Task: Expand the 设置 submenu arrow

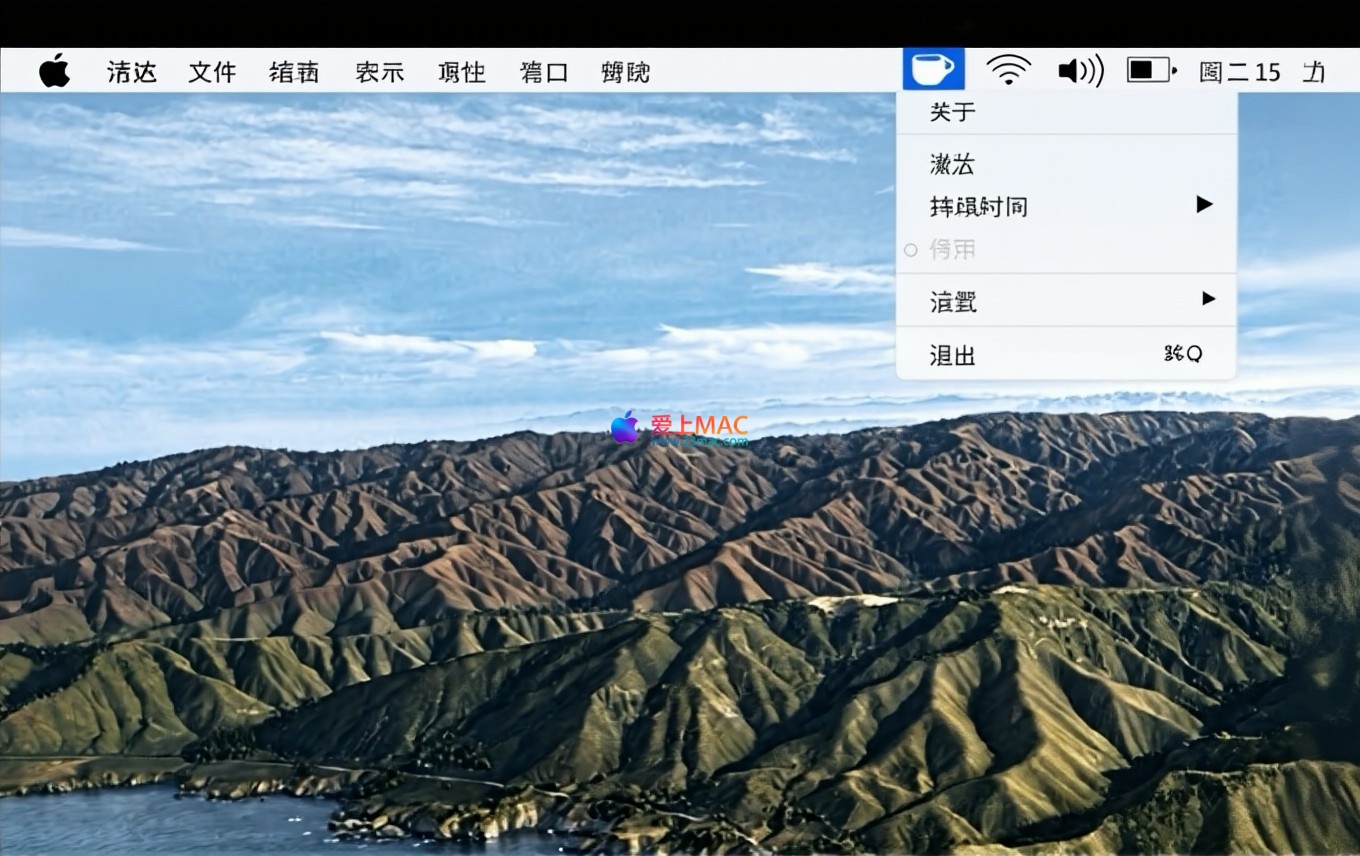Action: [1208, 299]
